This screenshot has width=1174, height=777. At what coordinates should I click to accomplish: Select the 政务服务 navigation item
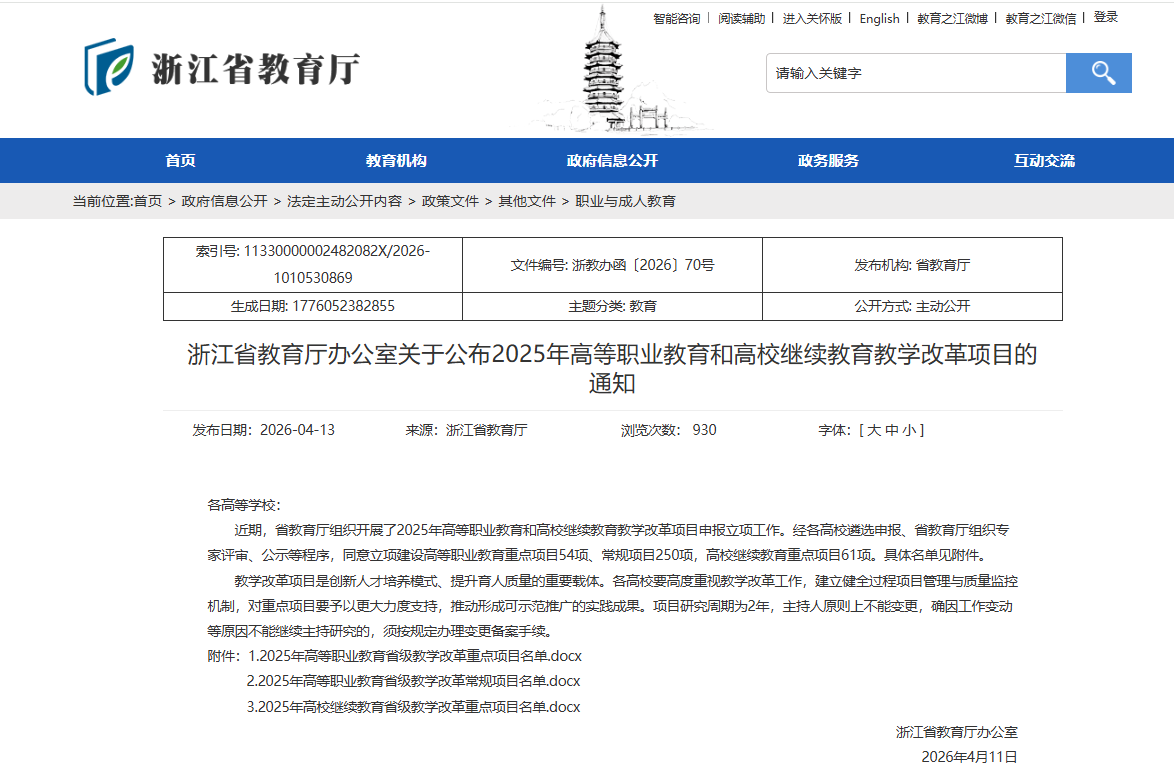pos(828,161)
